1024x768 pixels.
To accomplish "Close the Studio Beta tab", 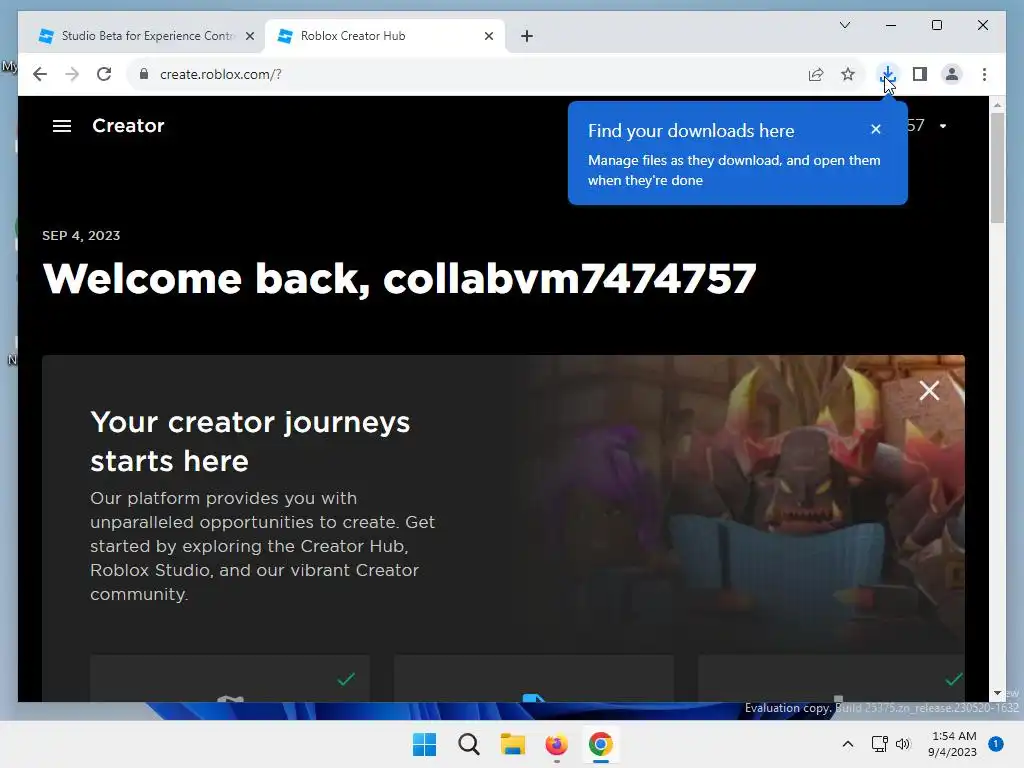I will point(249,37).
